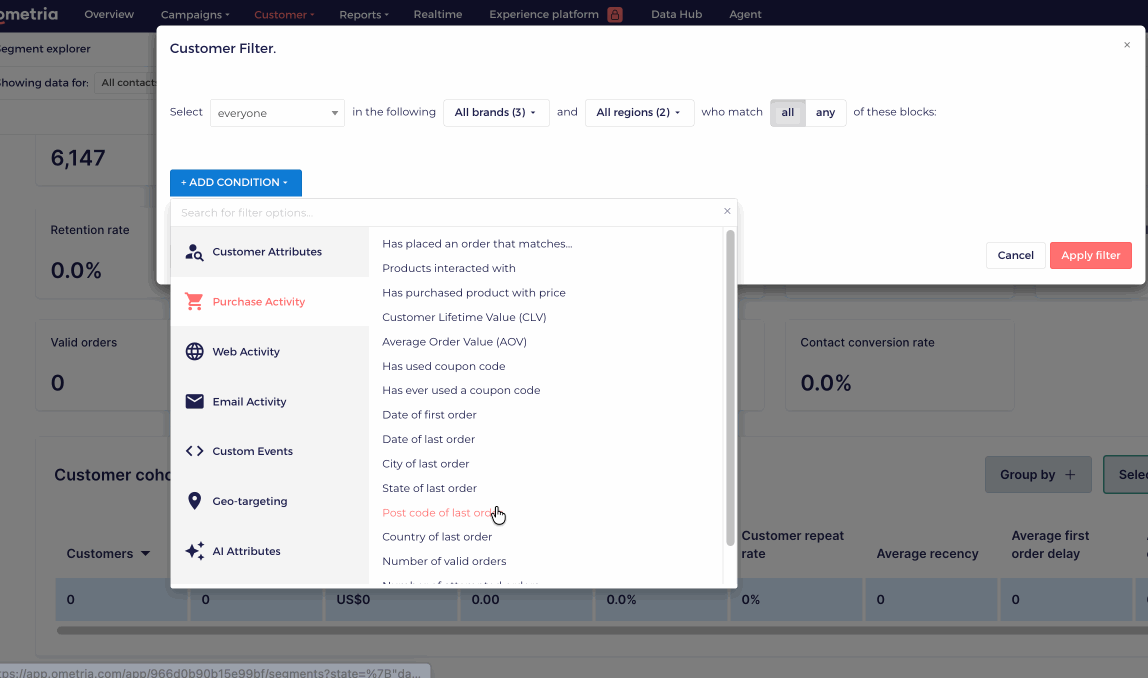Screen dimensions: 1148x678
Task: Select the Geo-targeting category
Action: (269, 501)
